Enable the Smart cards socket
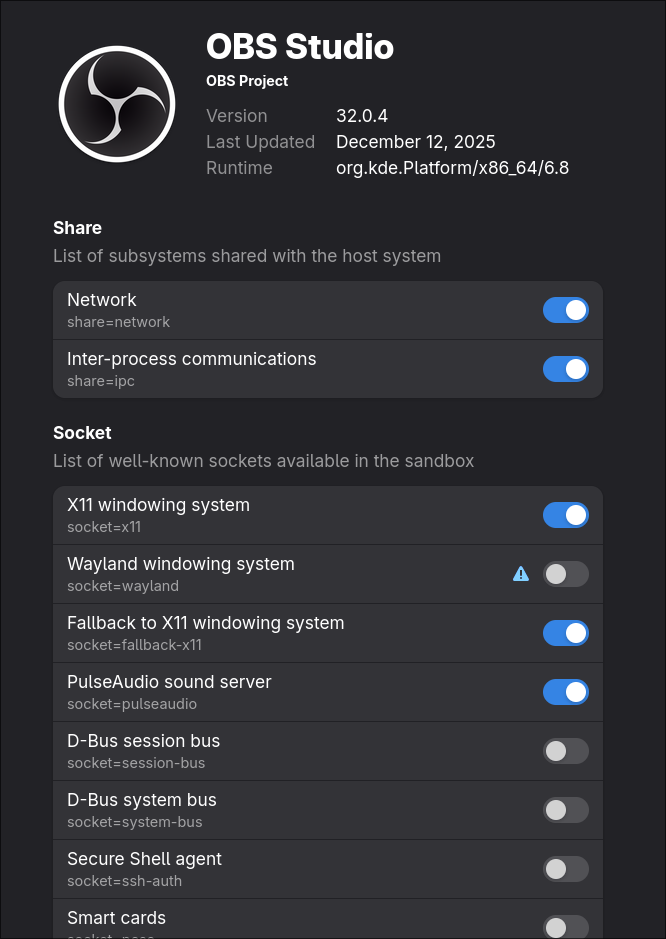This screenshot has height=939, width=666. 565,925
